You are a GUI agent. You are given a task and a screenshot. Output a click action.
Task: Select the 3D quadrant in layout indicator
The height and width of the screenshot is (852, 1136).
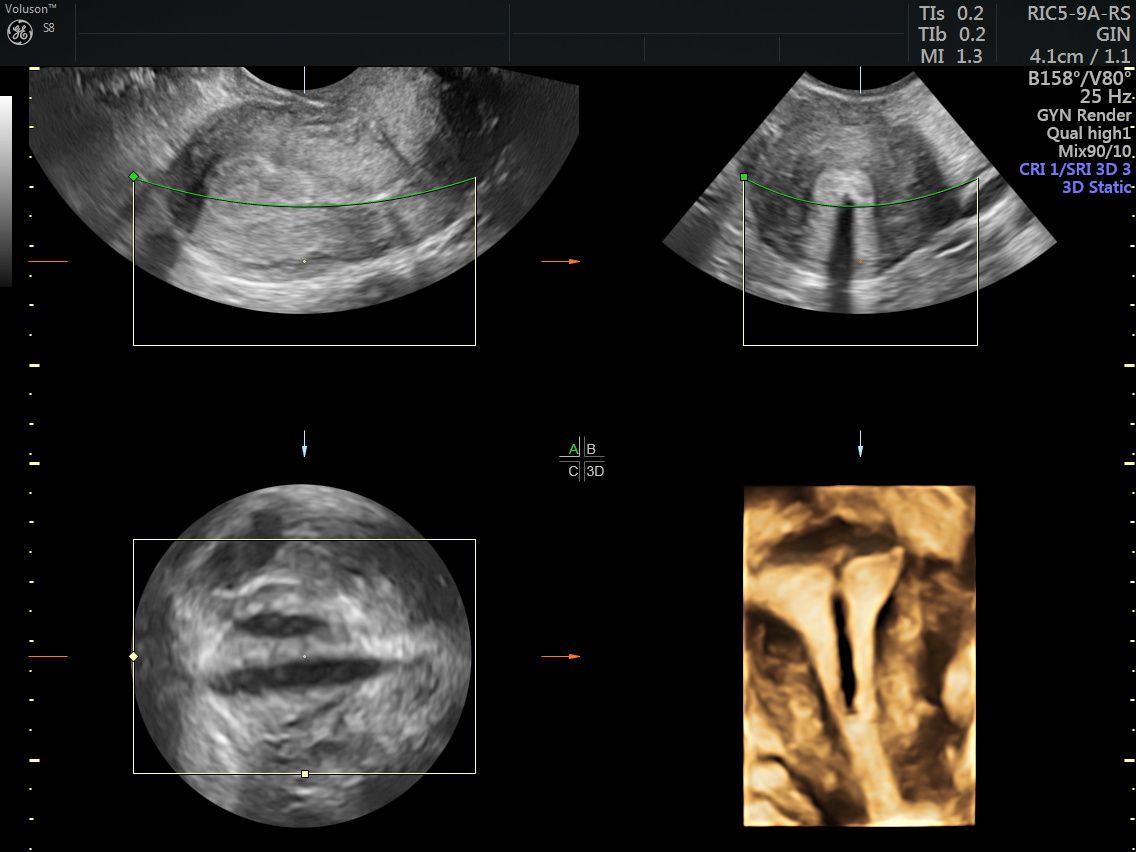pos(595,471)
